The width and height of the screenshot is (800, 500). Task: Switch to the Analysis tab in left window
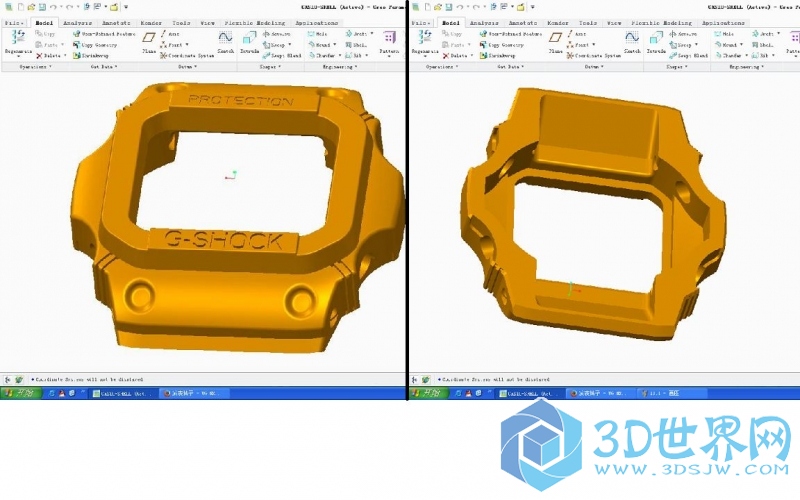click(x=78, y=23)
